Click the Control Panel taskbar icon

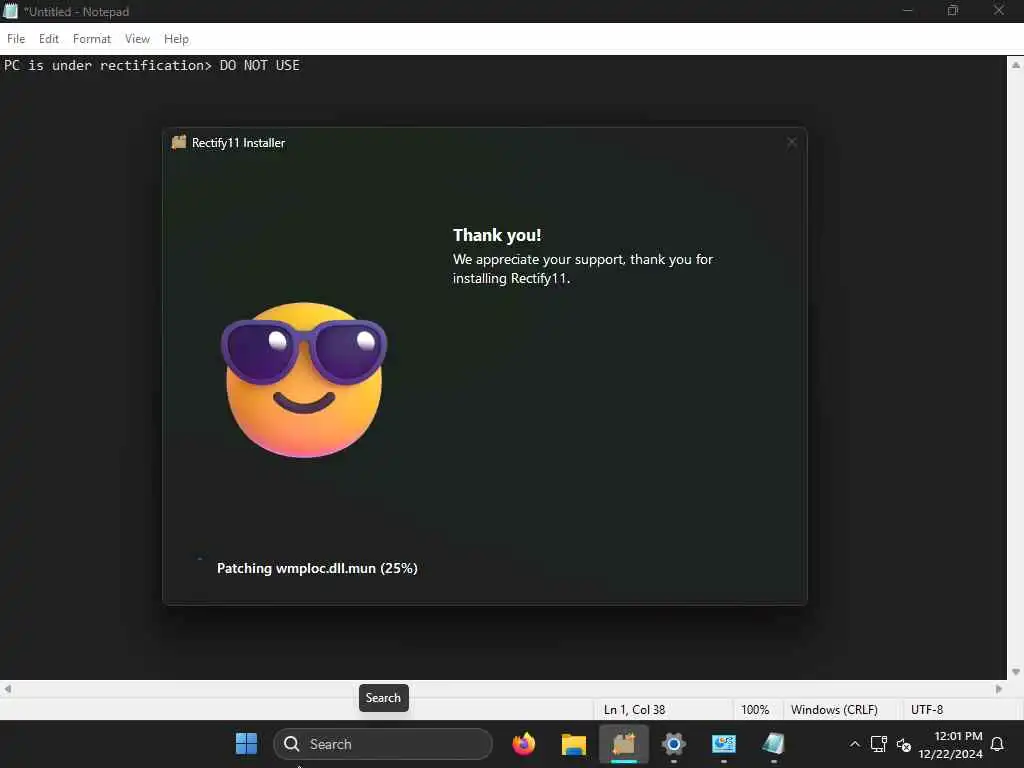click(x=724, y=744)
